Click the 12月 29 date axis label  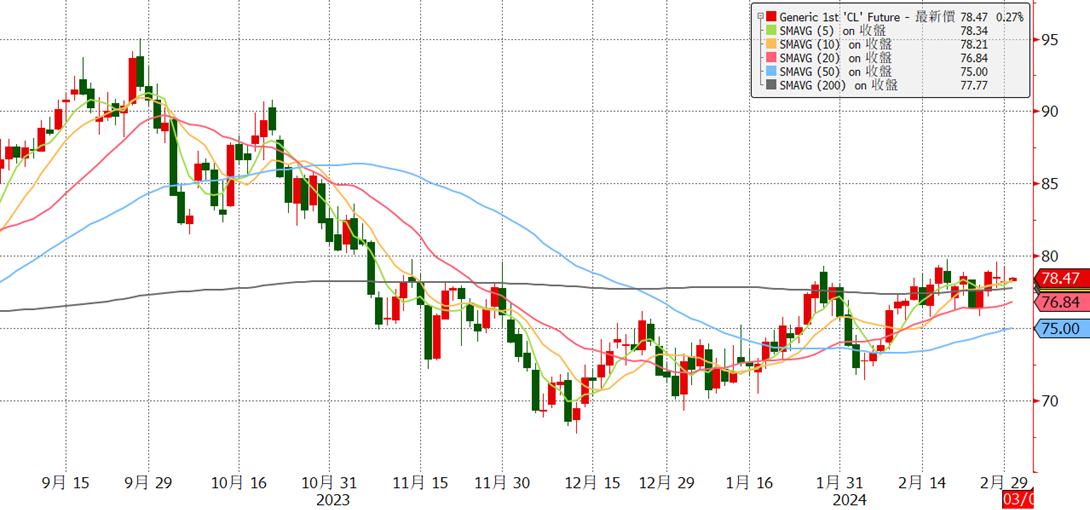(x=667, y=483)
